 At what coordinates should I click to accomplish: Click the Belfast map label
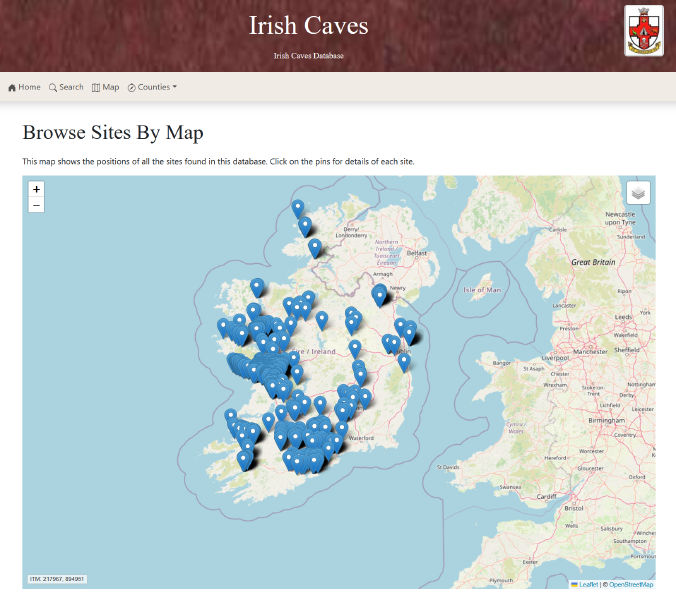416,253
